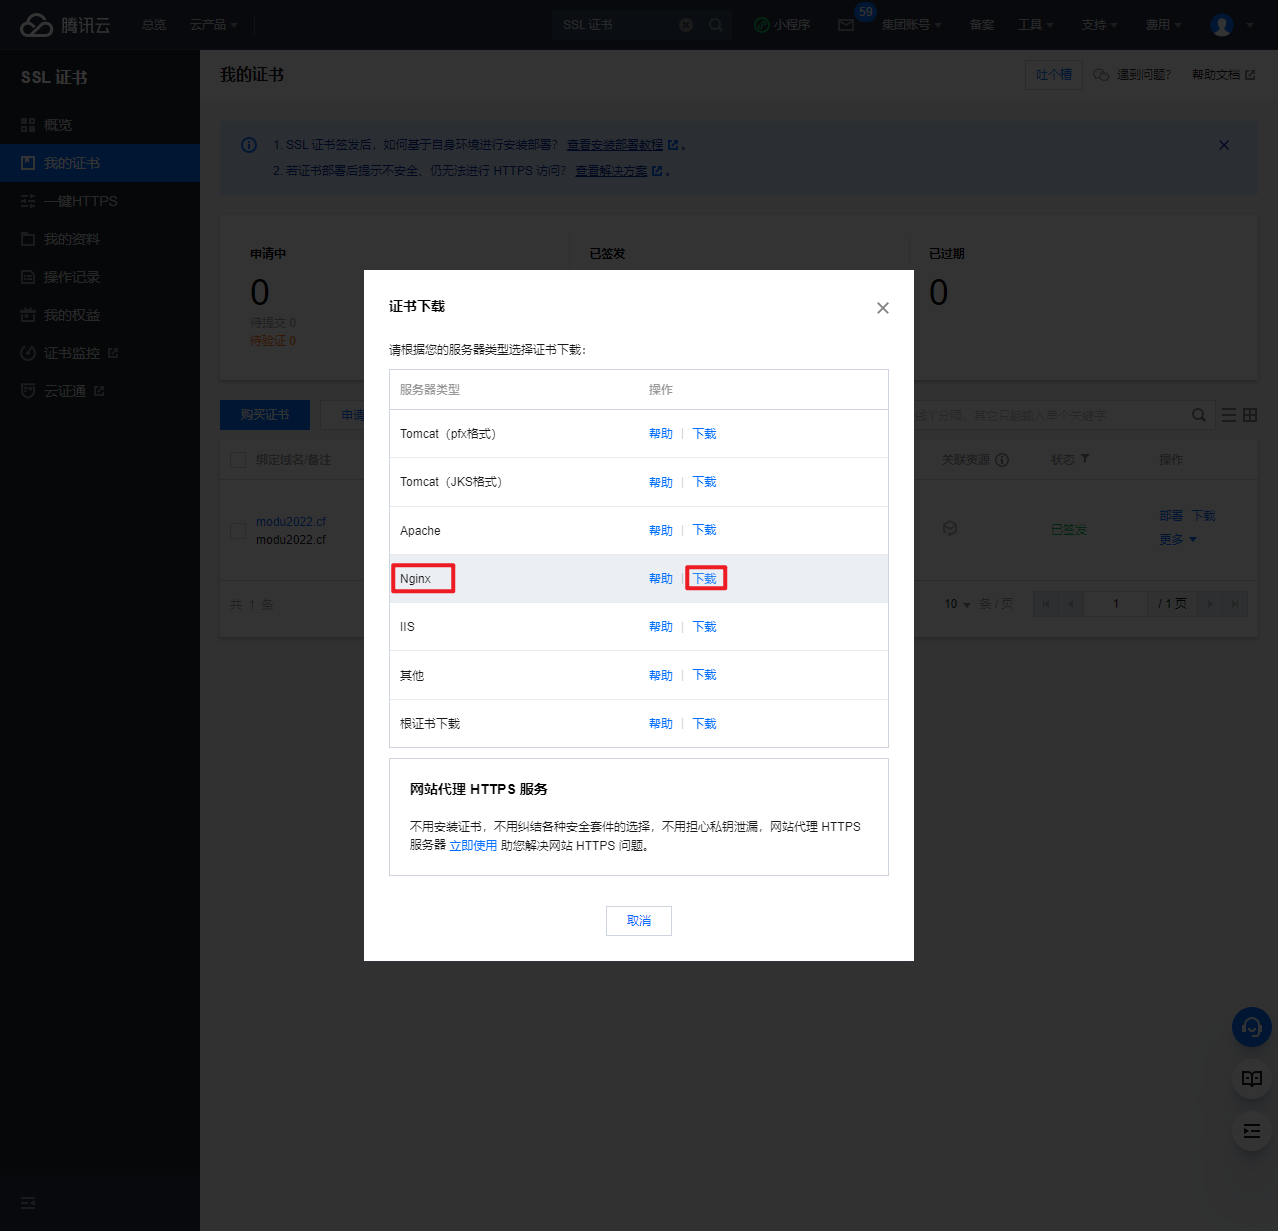Toggle the modu2022.cf row checkbox

click(x=238, y=530)
